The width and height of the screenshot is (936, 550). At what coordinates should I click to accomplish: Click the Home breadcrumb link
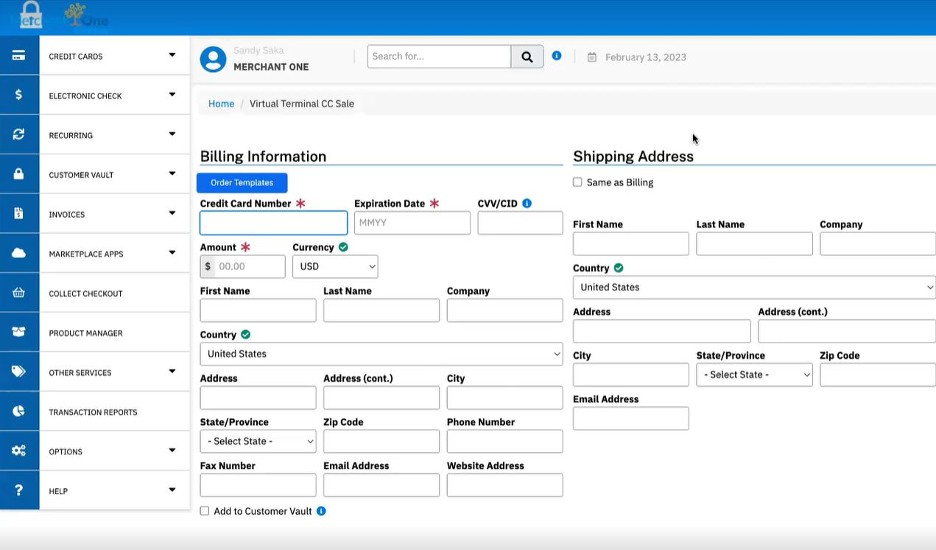(221, 104)
